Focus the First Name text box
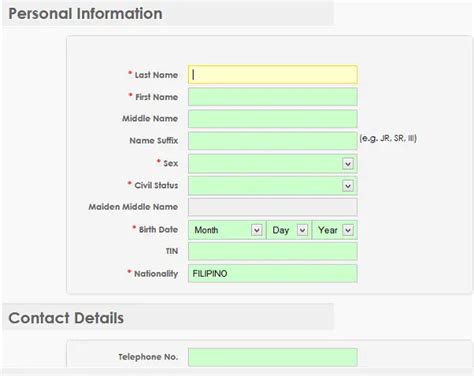This screenshot has width=474, height=376. [273, 97]
